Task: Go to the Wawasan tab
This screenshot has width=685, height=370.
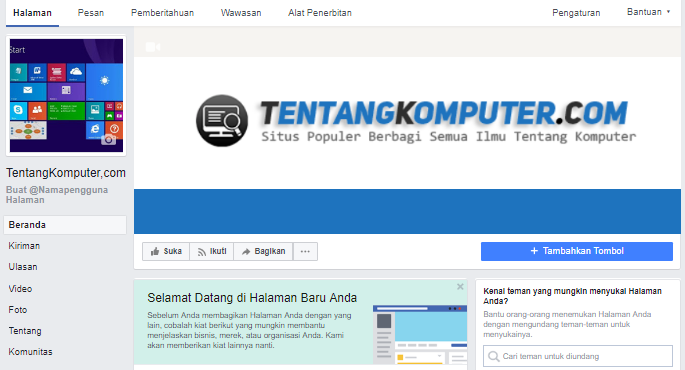Action: point(241,13)
